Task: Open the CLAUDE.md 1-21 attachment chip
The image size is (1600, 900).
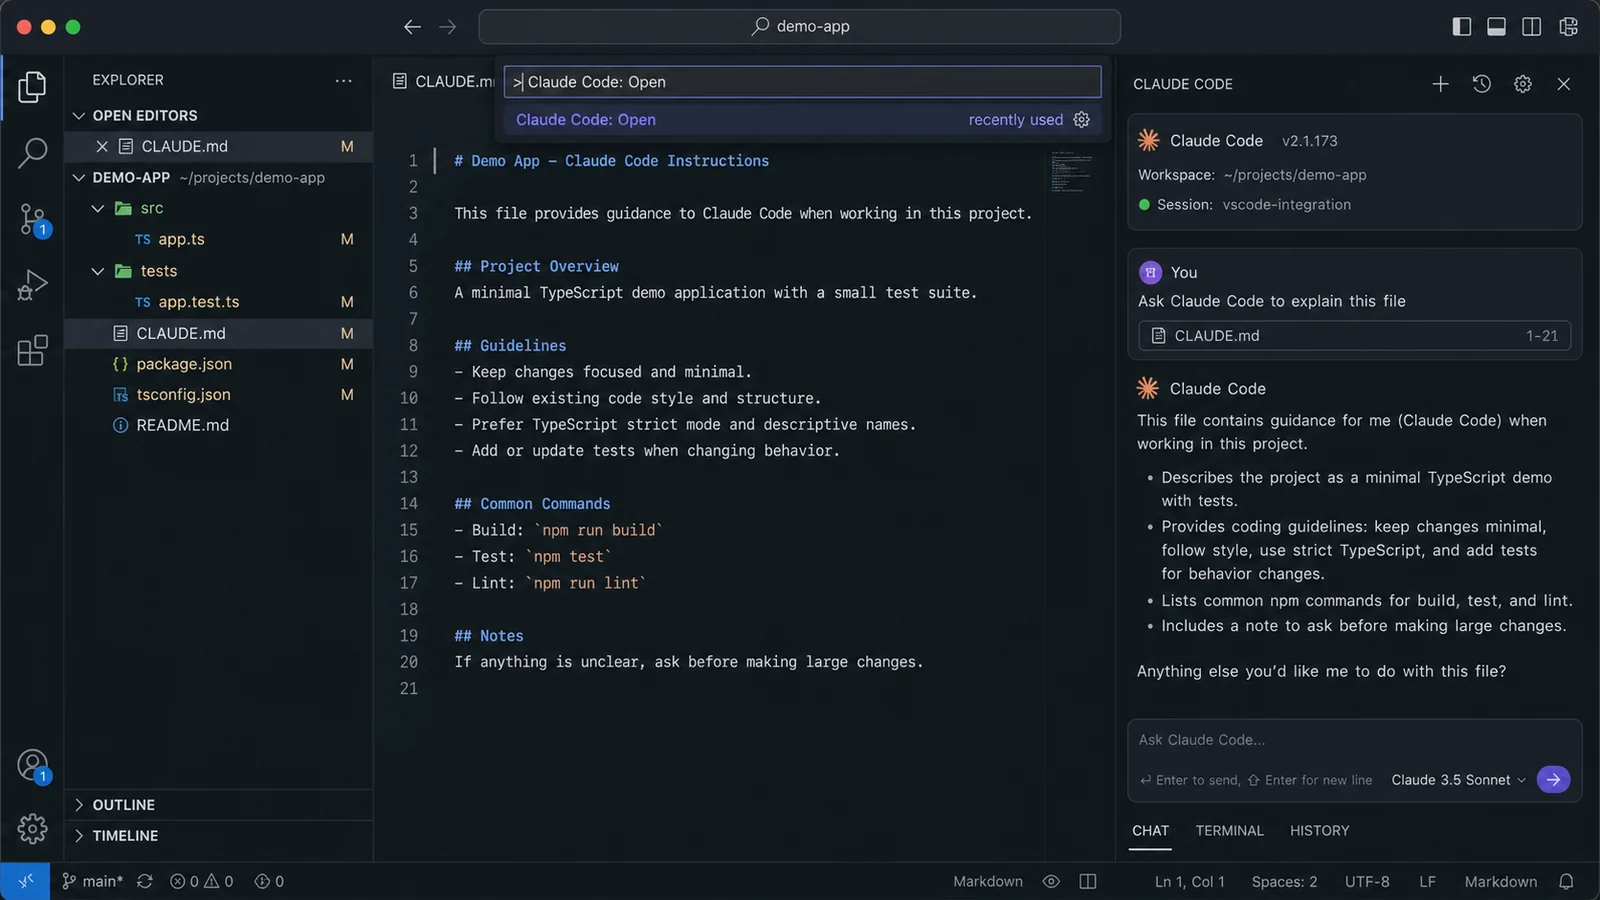Action: point(1354,336)
